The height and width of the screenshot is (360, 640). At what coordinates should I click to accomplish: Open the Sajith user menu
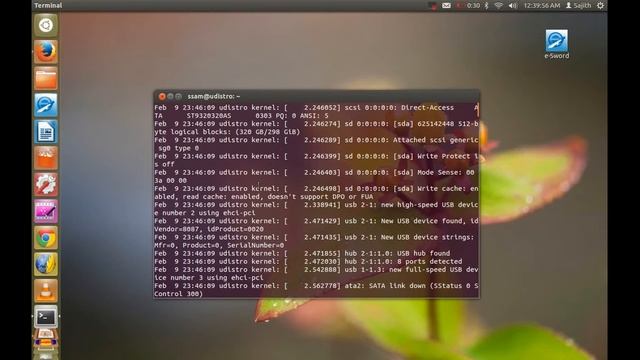tap(578, 5)
